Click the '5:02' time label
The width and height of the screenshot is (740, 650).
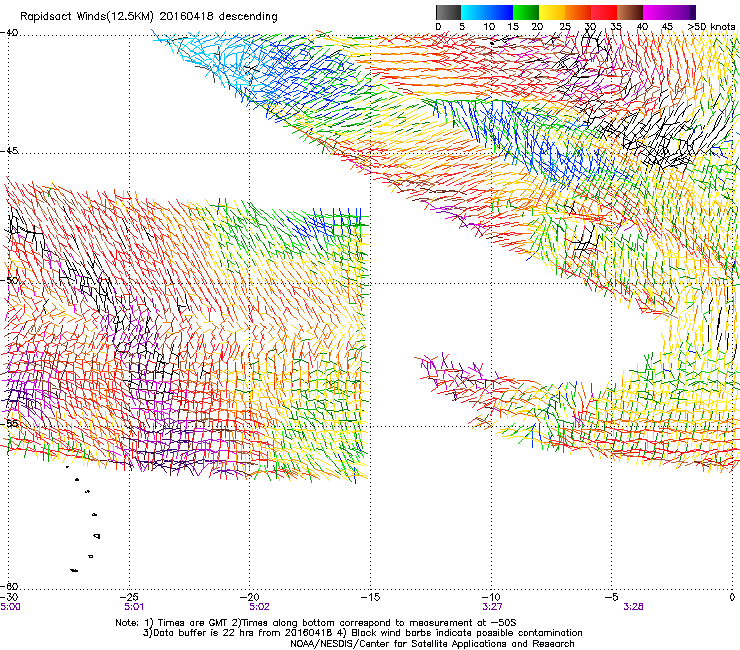[260, 607]
